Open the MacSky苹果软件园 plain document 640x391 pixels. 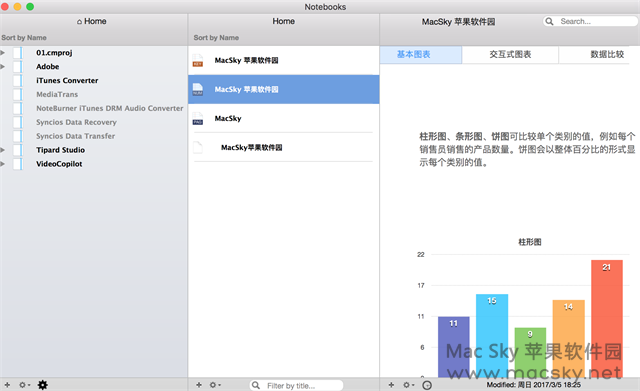(284, 147)
